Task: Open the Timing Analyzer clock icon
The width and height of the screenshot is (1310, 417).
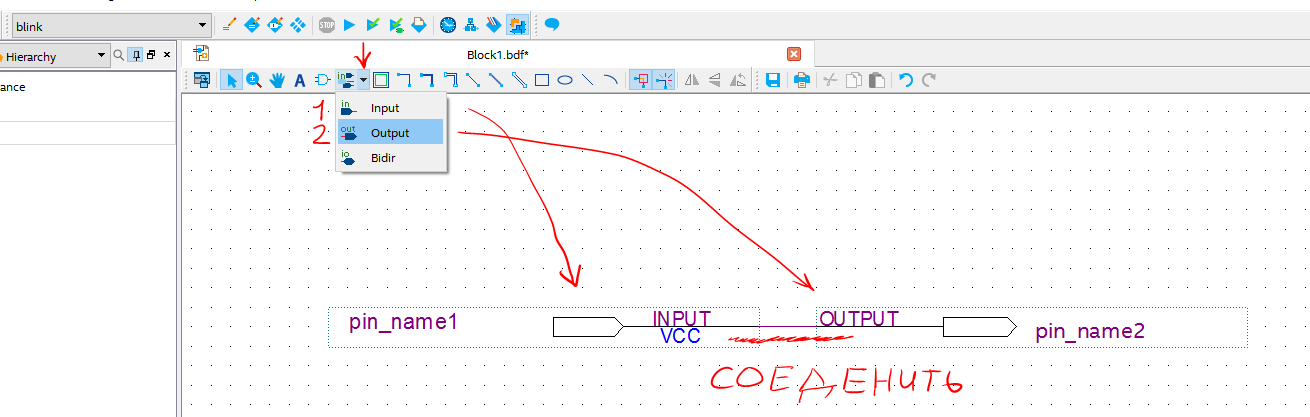Action: tap(448, 25)
